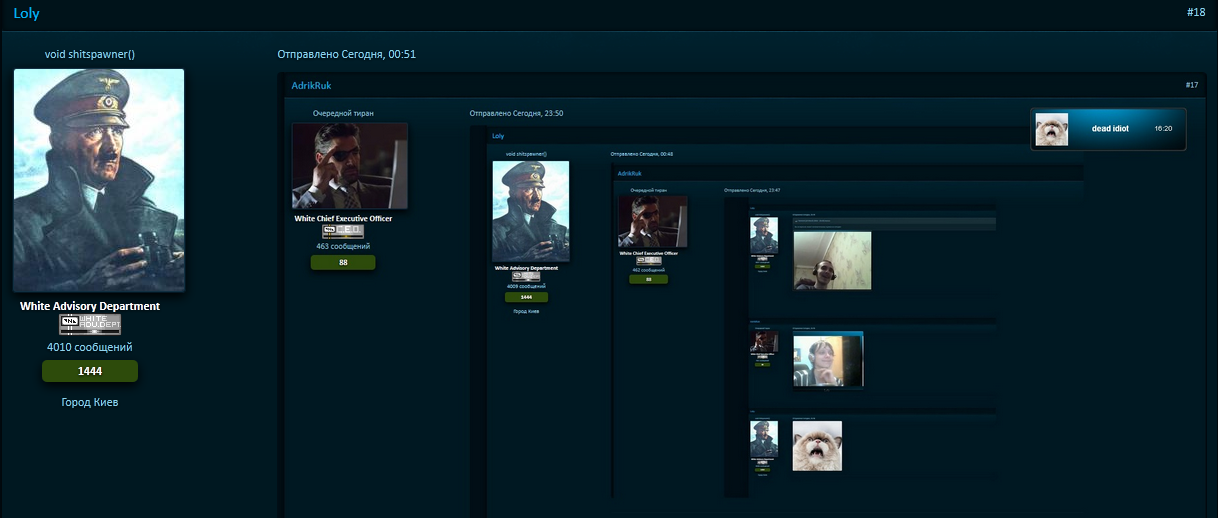Open the 'dead idiot' notification popup
The image size is (1218, 518).
pos(1108,129)
